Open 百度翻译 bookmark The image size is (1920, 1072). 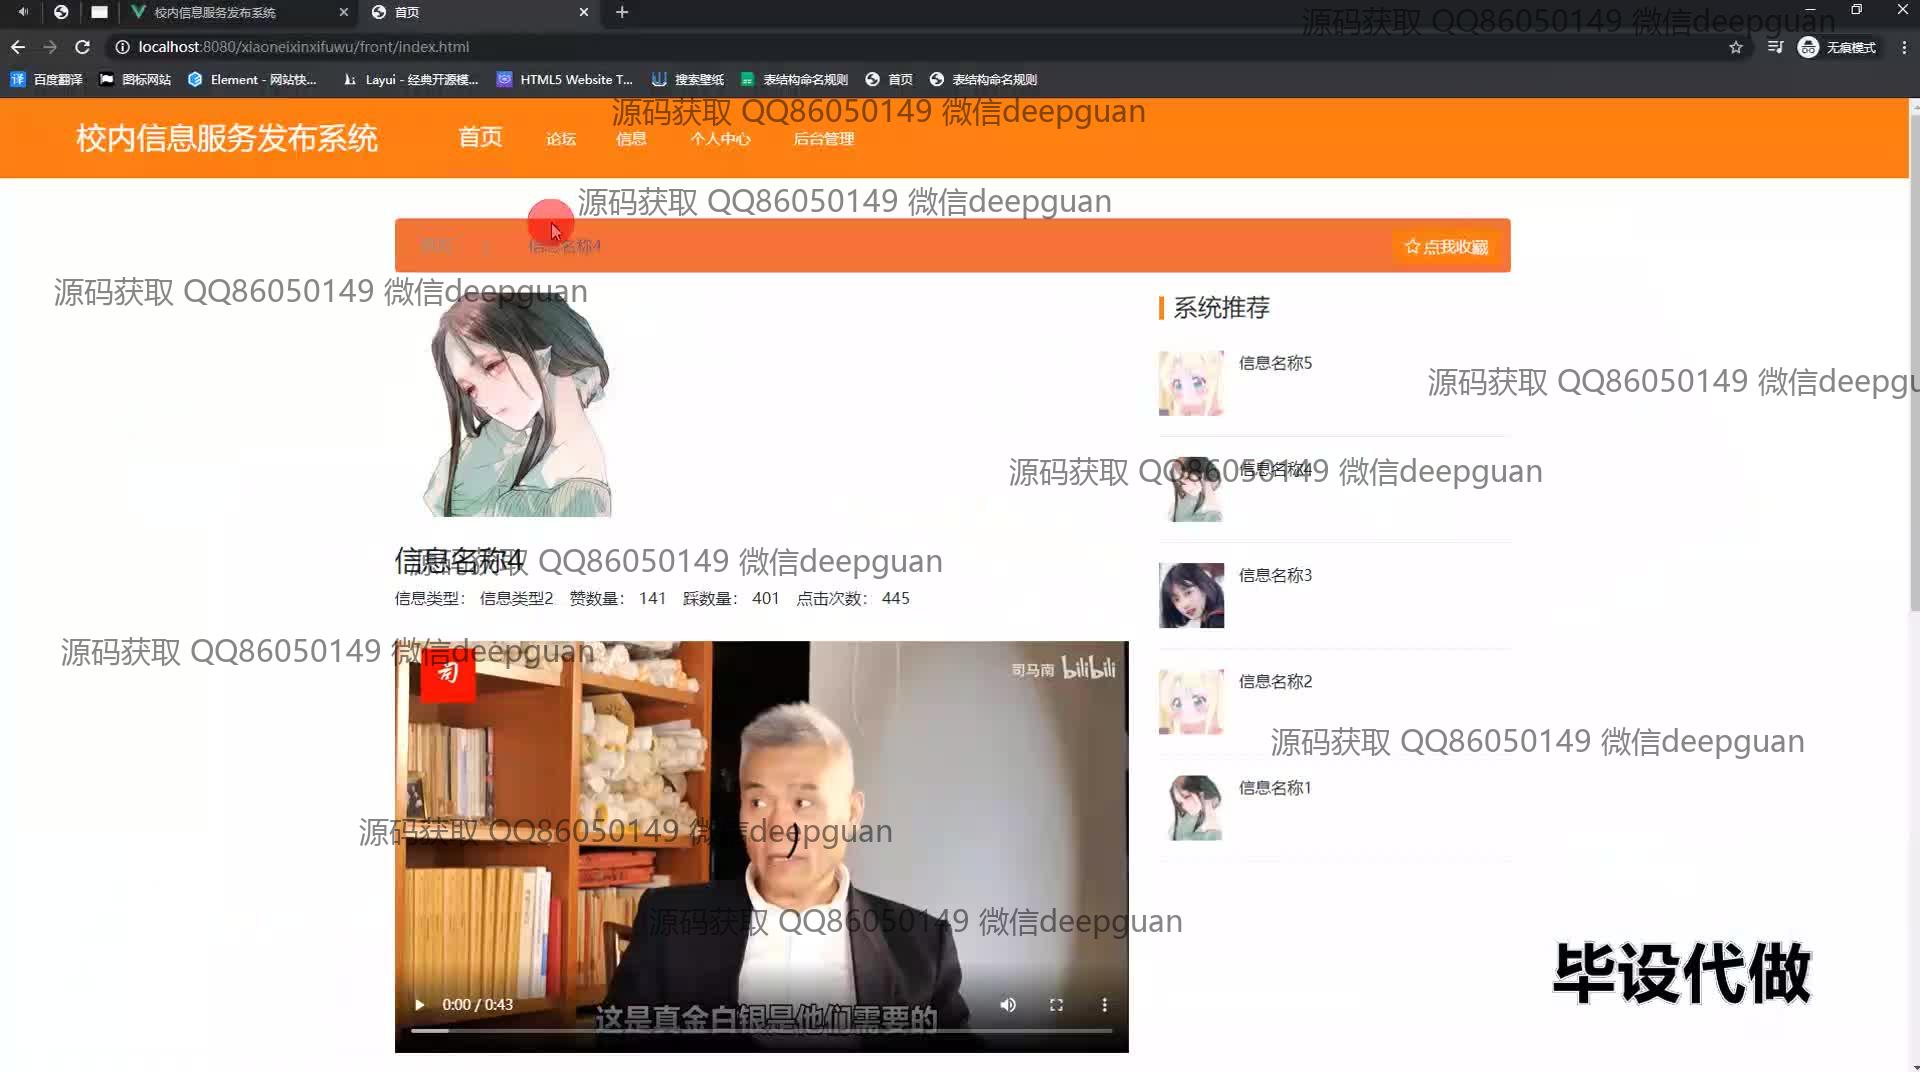[x=47, y=79]
